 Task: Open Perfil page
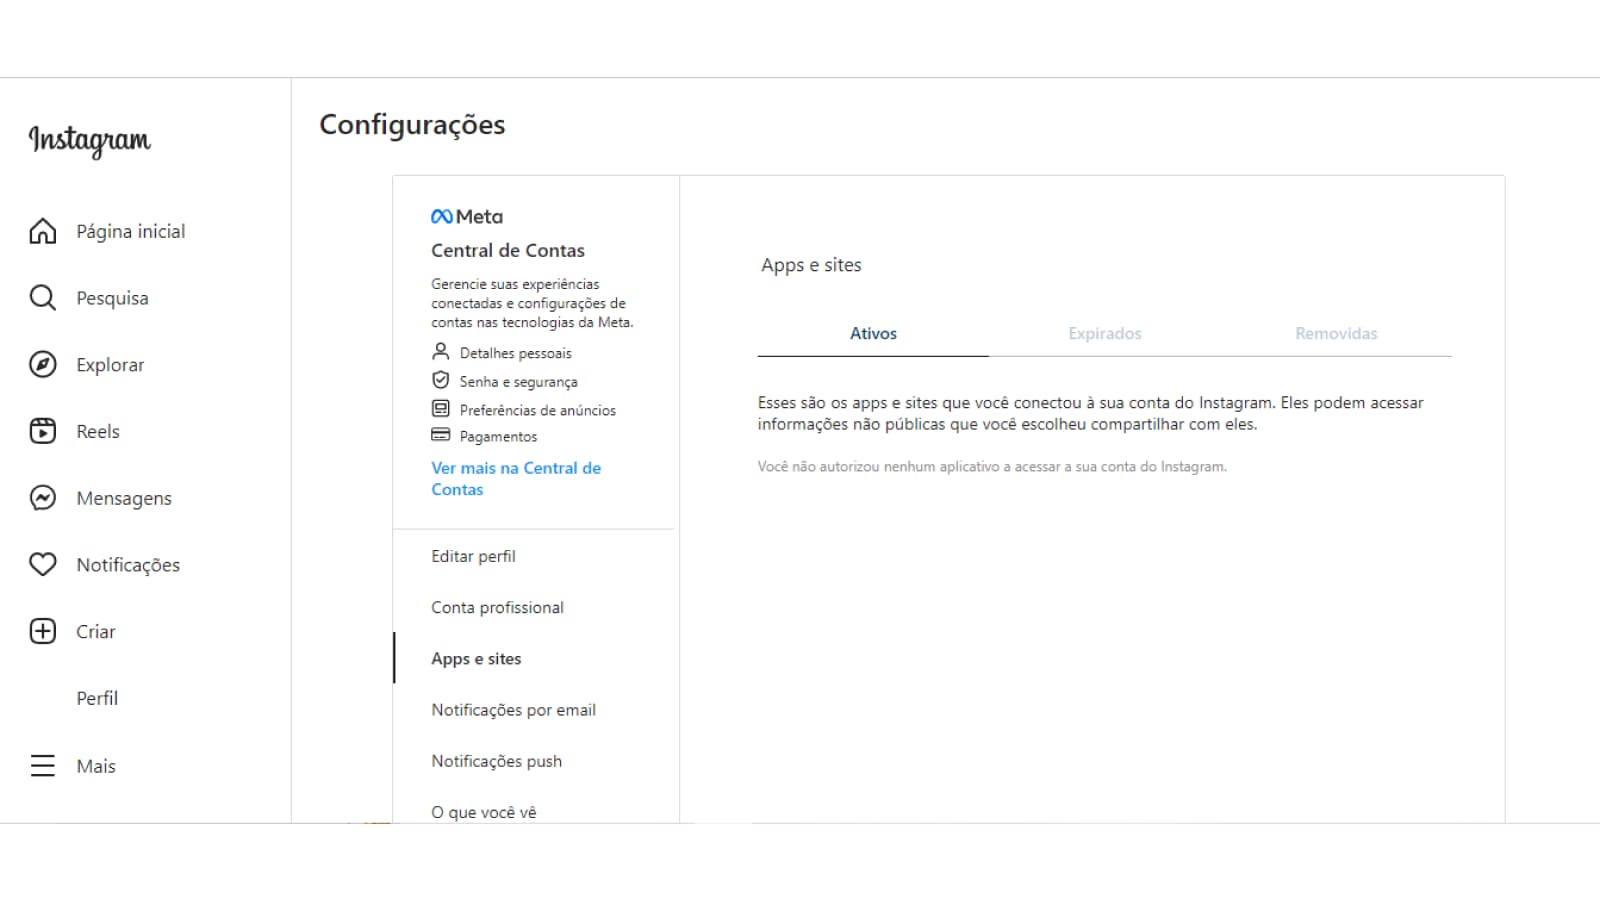(x=97, y=698)
